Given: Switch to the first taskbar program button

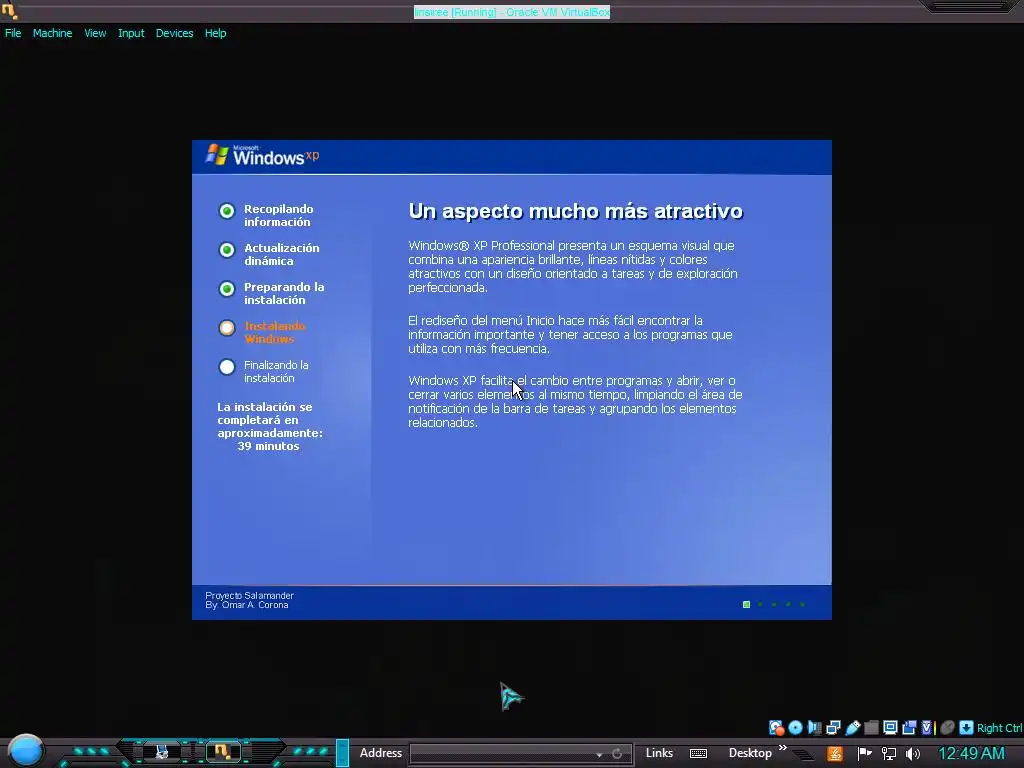Looking at the screenshot, I should [161, 752].
